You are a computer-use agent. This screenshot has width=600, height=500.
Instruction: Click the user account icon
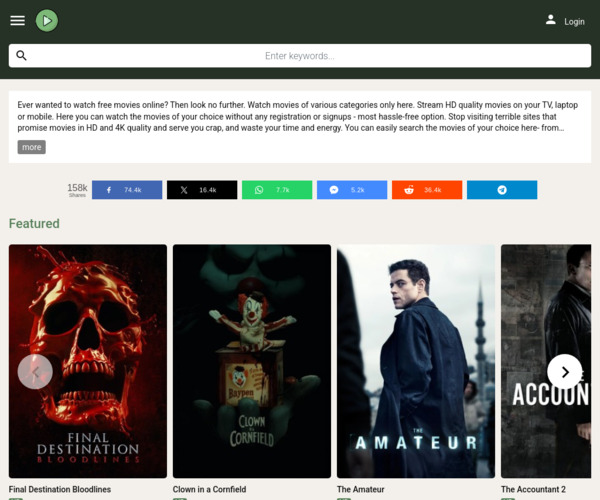tap(551, 20)
